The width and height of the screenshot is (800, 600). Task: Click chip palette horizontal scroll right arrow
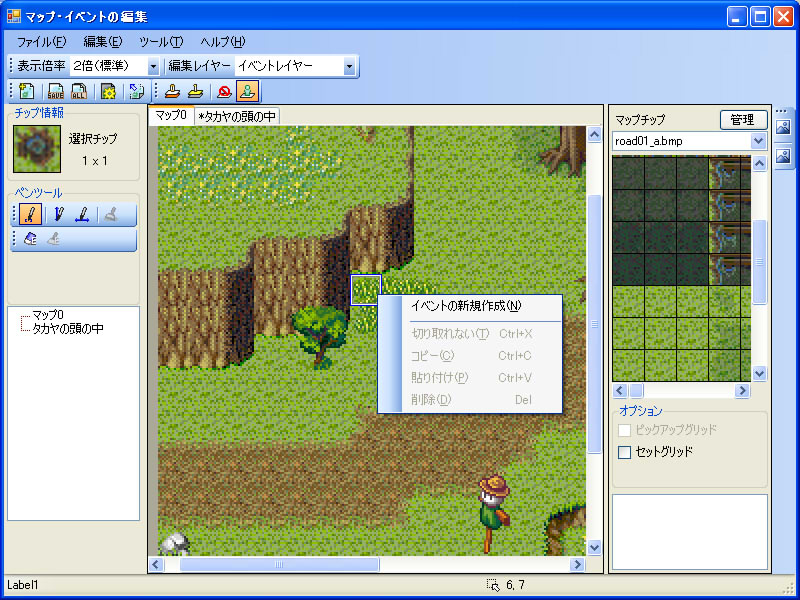pos(742,391)
